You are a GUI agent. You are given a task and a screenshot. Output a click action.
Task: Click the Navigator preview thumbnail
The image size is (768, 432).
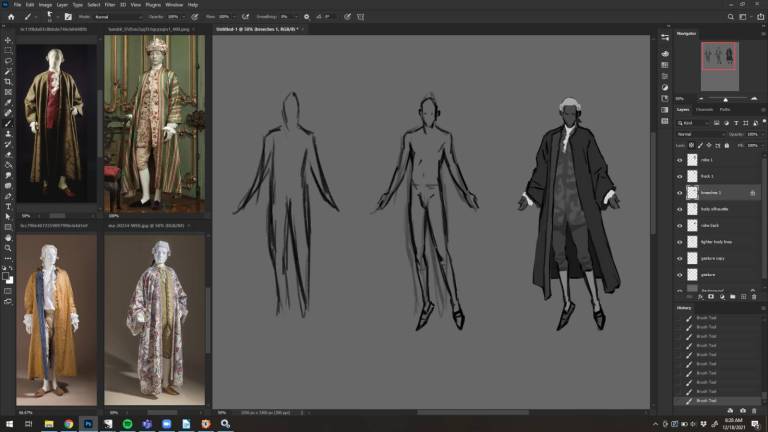coord(719,57)
